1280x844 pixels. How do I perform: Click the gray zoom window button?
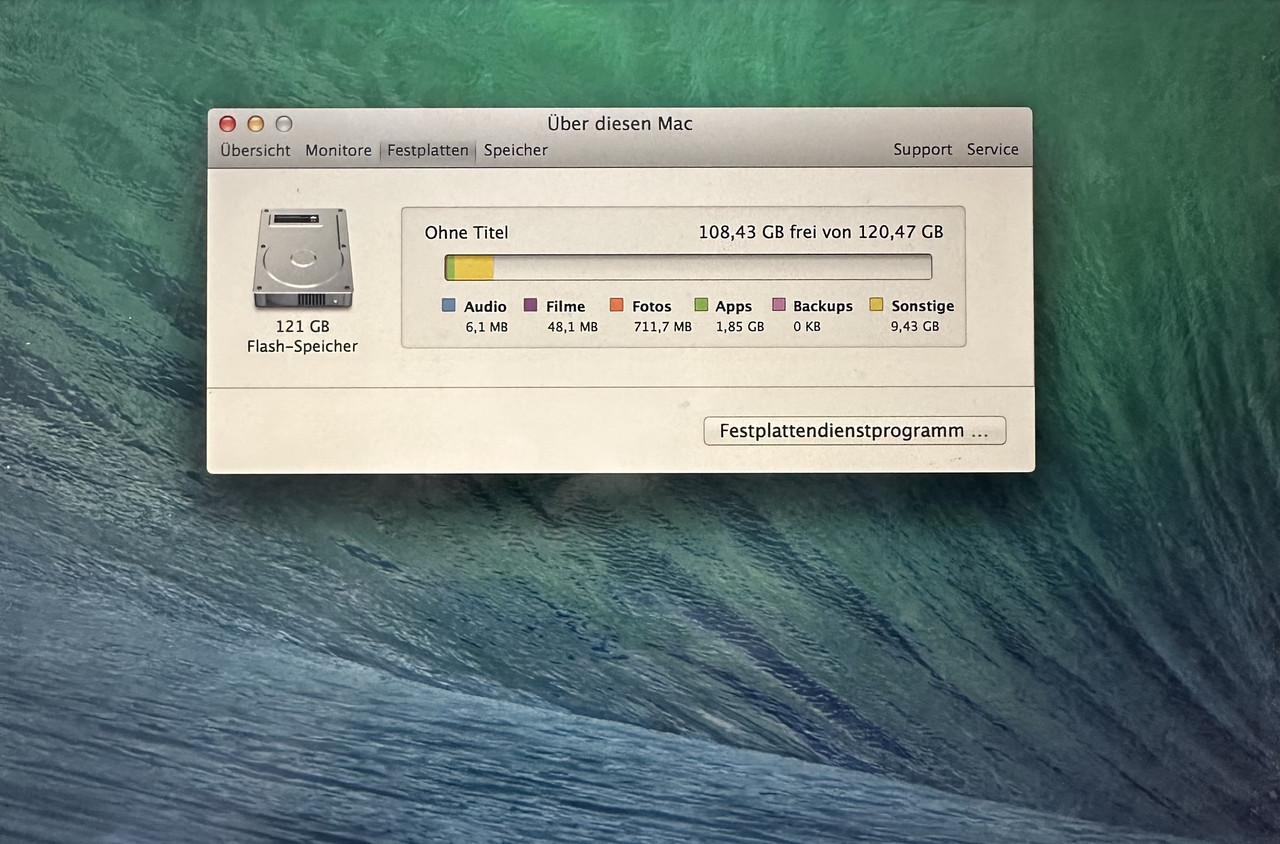(284, 124)
